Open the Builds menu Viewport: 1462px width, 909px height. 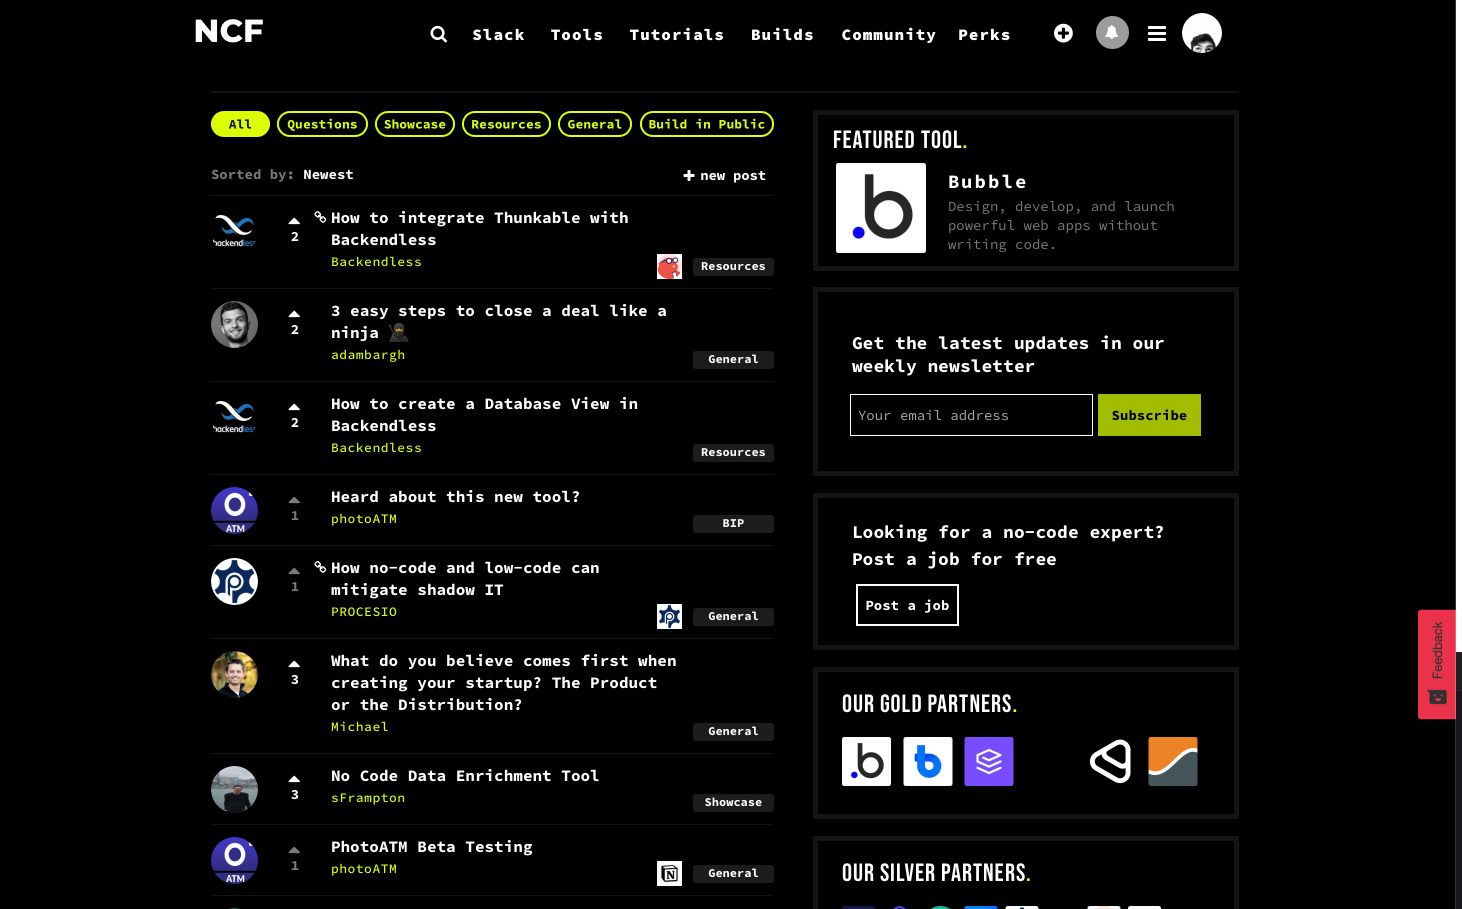pos(782,35)
